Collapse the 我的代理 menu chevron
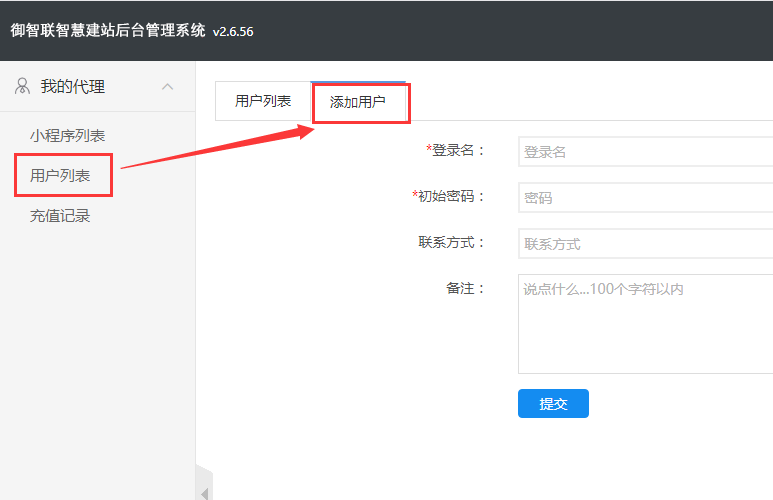Screen dimensions: 773x500 coord(167,87)
